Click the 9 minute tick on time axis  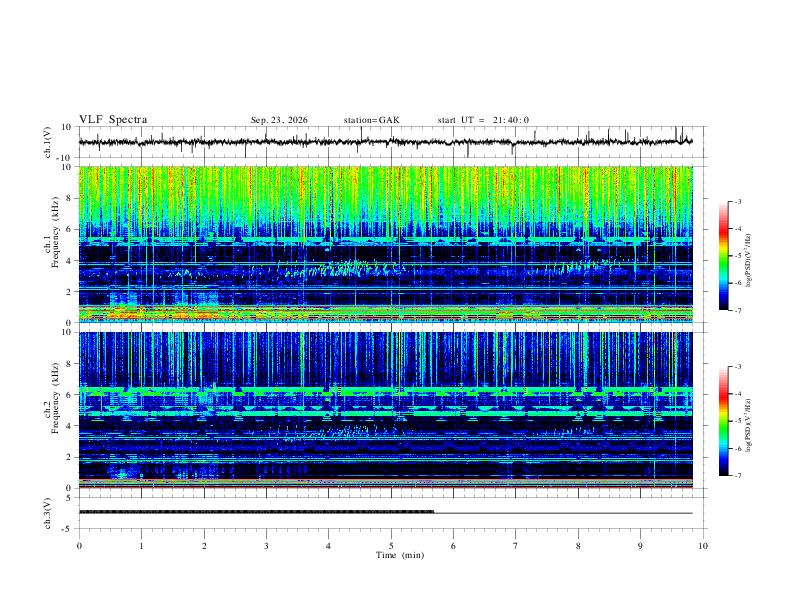coord(640,546)
